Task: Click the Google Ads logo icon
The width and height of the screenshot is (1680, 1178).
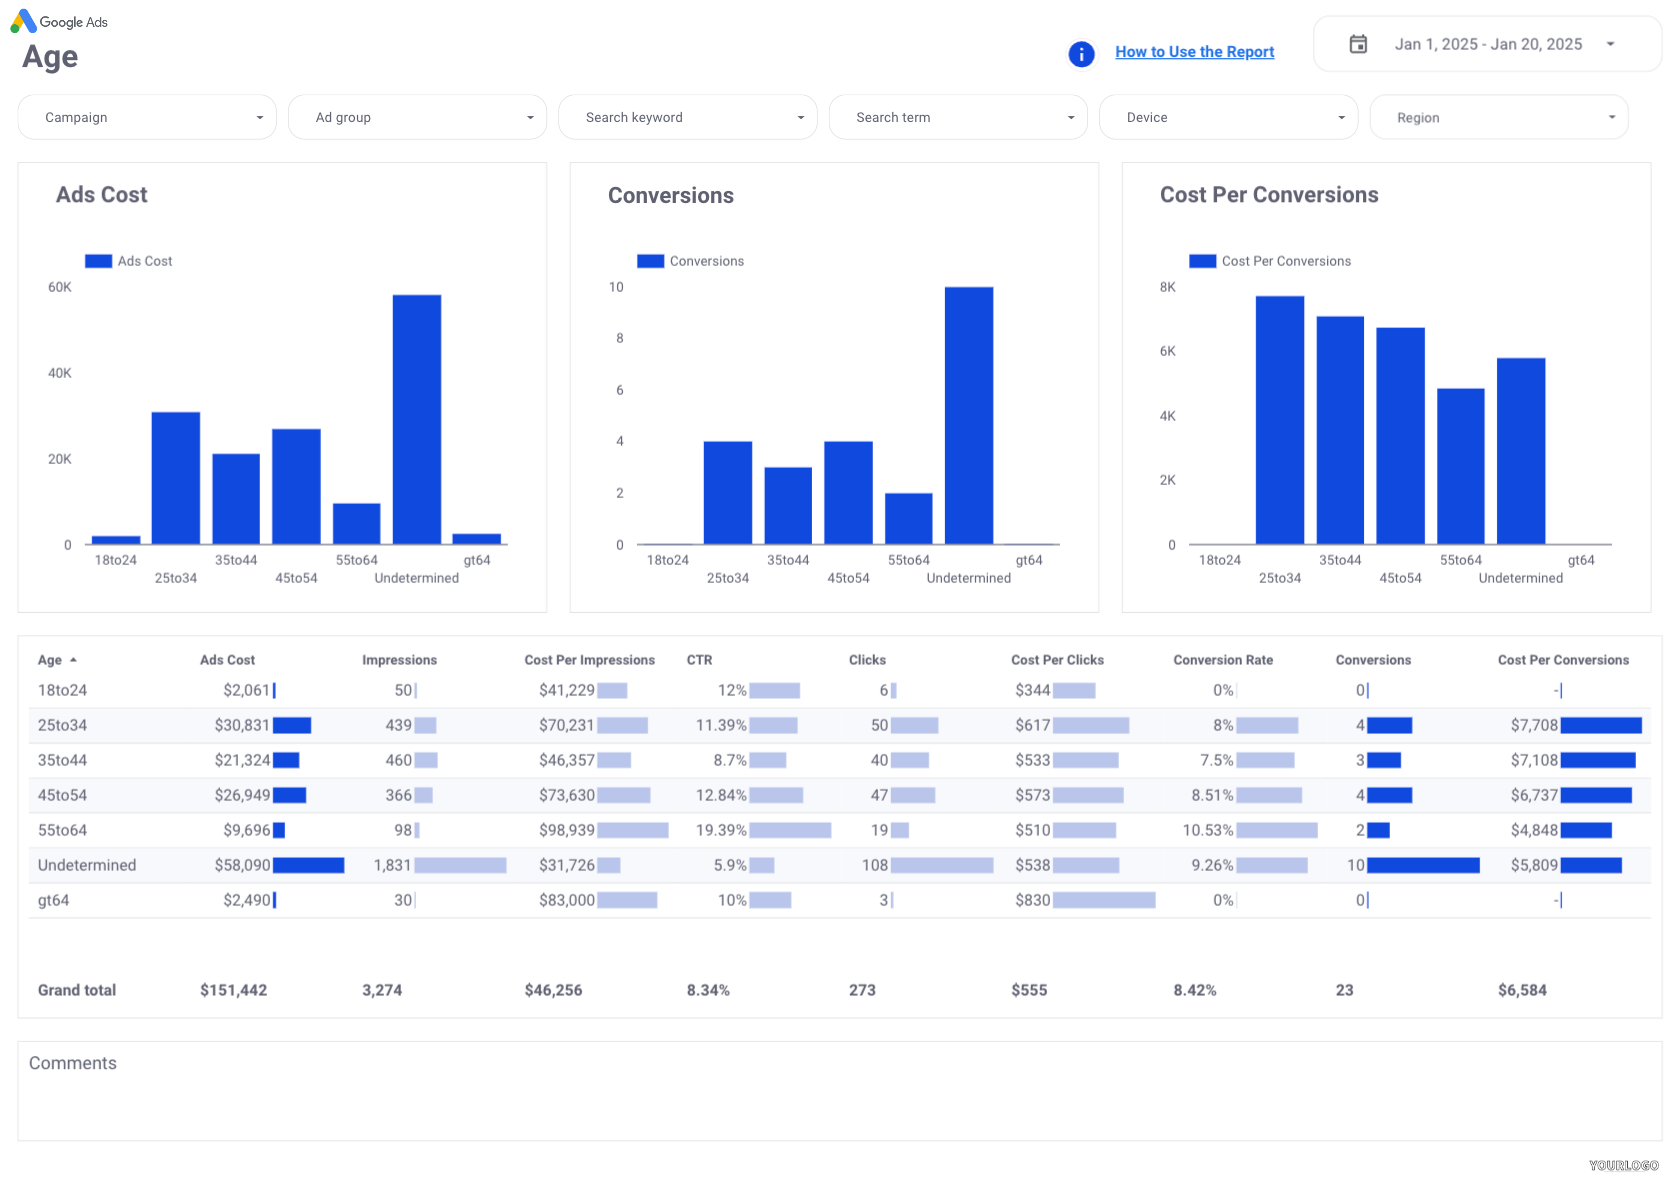Action: 23,21
